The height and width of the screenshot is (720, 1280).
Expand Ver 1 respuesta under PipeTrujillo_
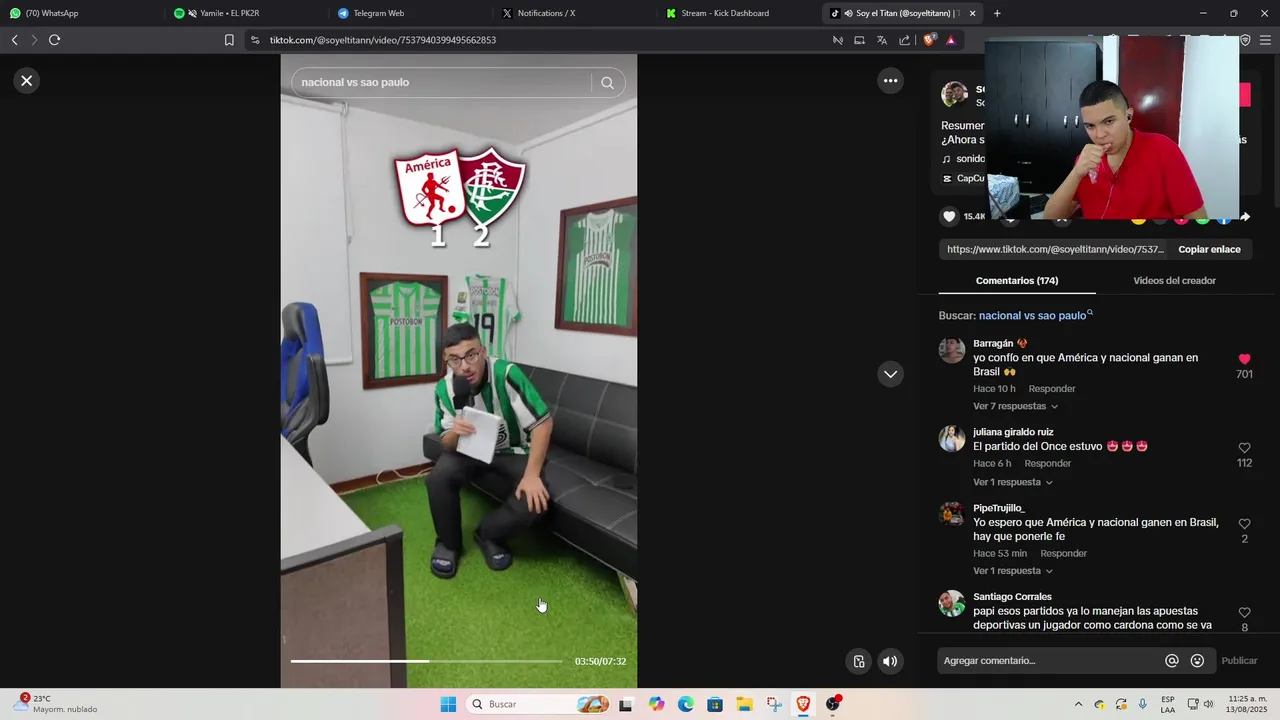(x=1012, y=571)
